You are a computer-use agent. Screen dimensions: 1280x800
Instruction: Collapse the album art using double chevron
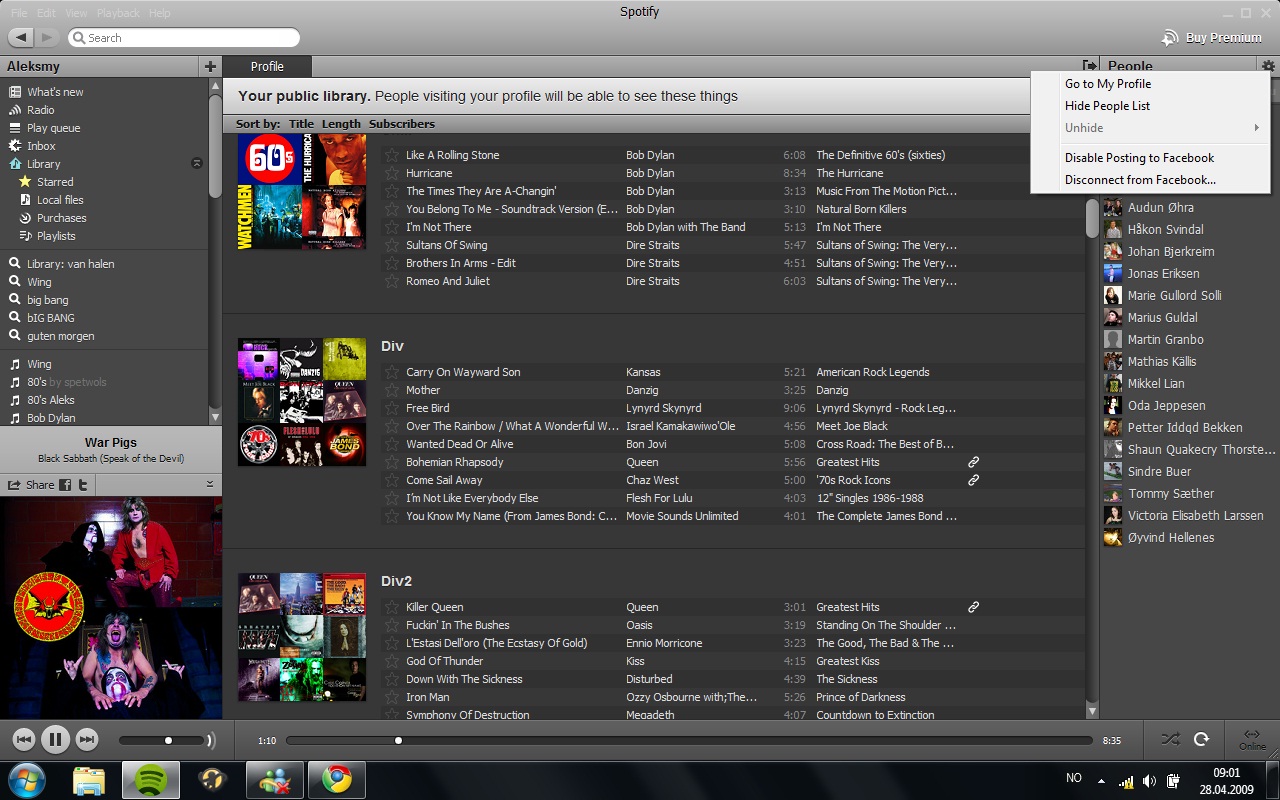point(210,484)
